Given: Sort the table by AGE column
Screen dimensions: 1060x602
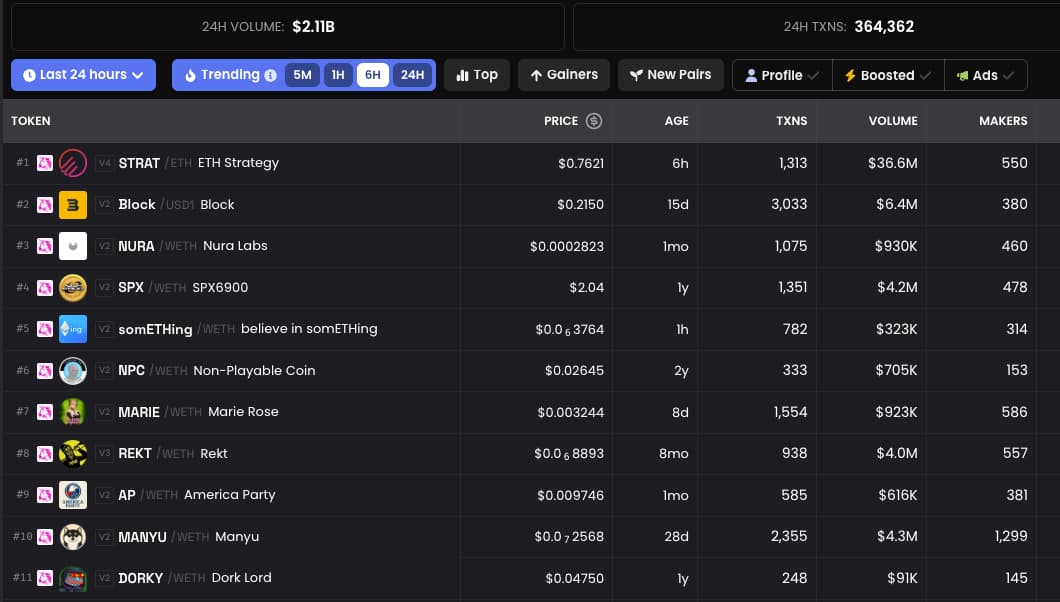Looking at the screenshot, I should (x=676, y=121).
